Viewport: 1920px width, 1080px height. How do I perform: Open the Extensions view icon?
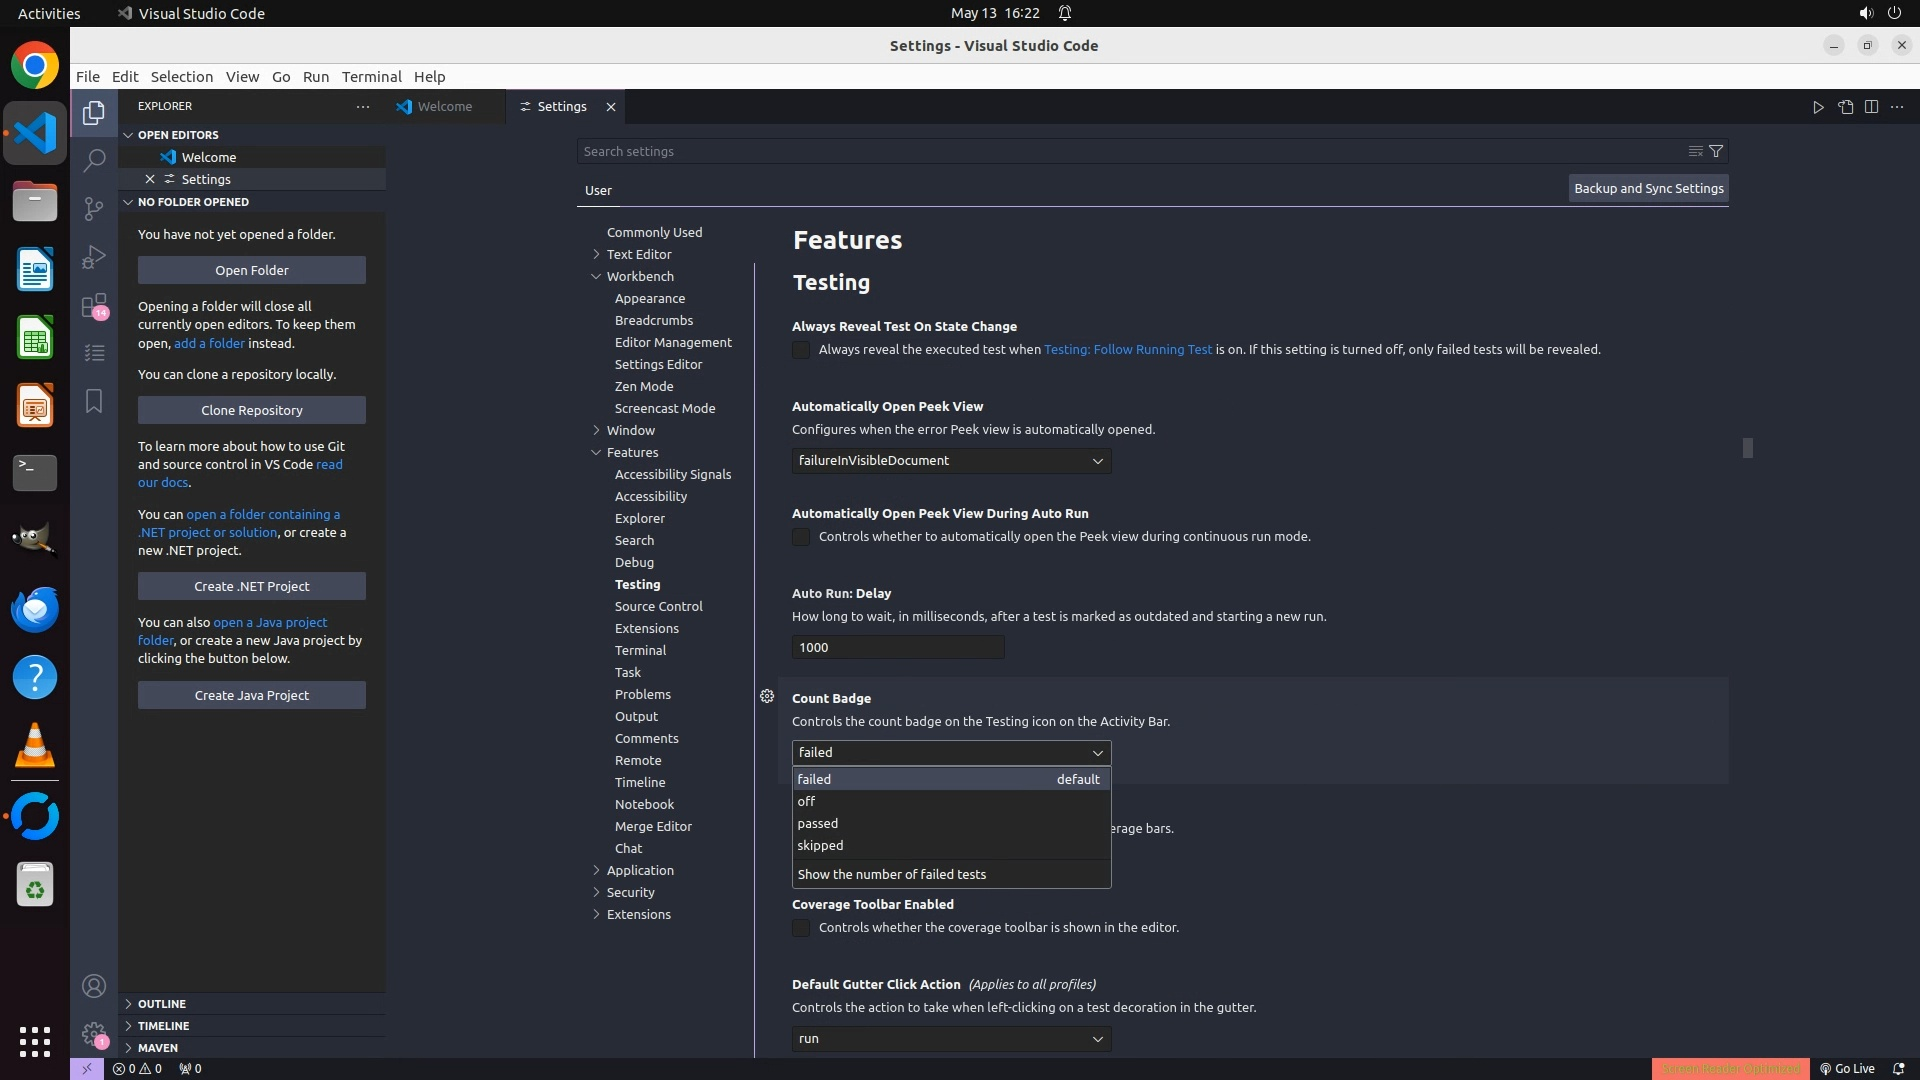click(x=94, y=305)
